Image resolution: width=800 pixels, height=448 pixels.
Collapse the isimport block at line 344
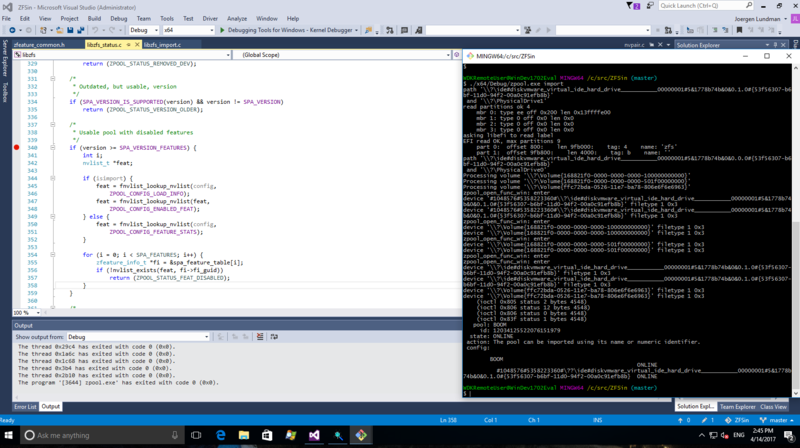click(x=53, y=178)
